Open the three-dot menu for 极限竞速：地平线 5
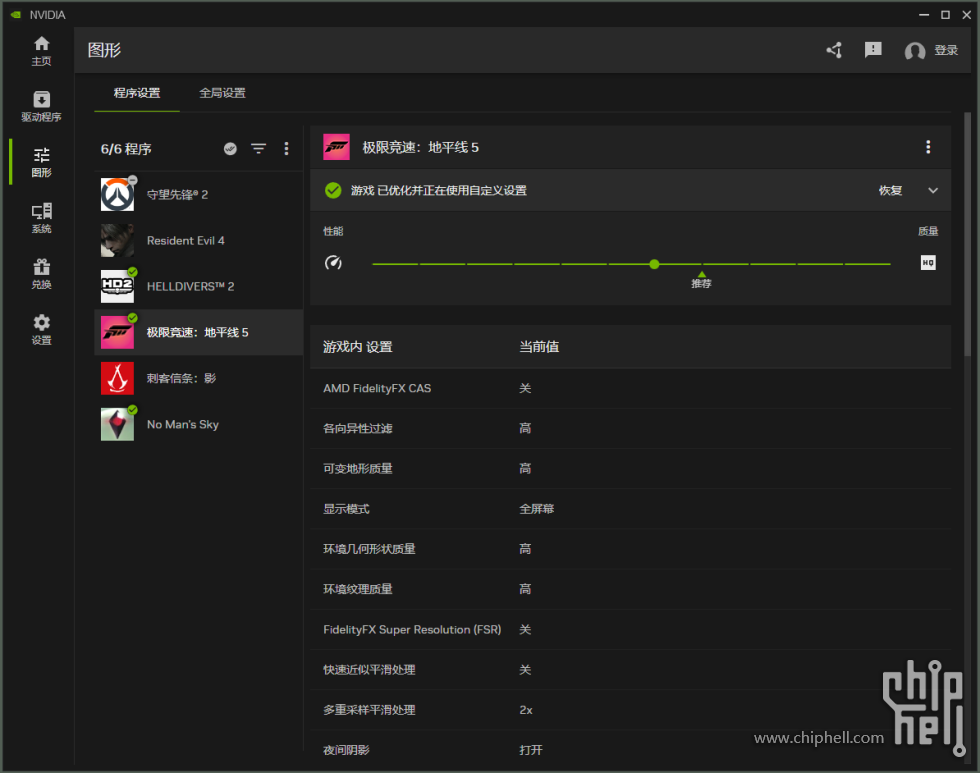This screenshot has height=773, width=980. point(928,147)
